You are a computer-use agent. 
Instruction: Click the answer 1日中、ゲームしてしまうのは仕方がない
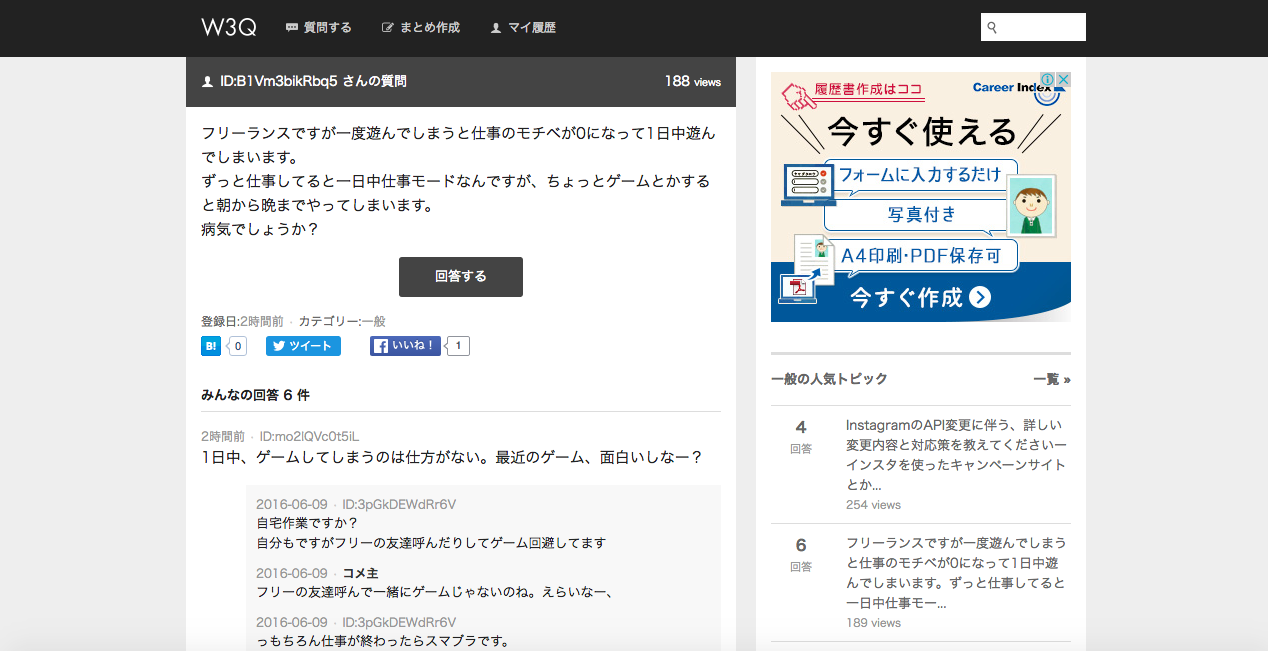pyautogui.click(x=452, y=458)
